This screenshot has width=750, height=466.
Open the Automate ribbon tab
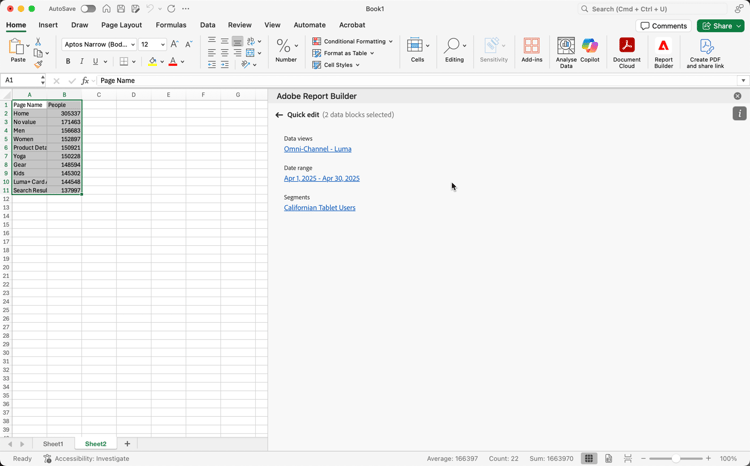[309, 25]
